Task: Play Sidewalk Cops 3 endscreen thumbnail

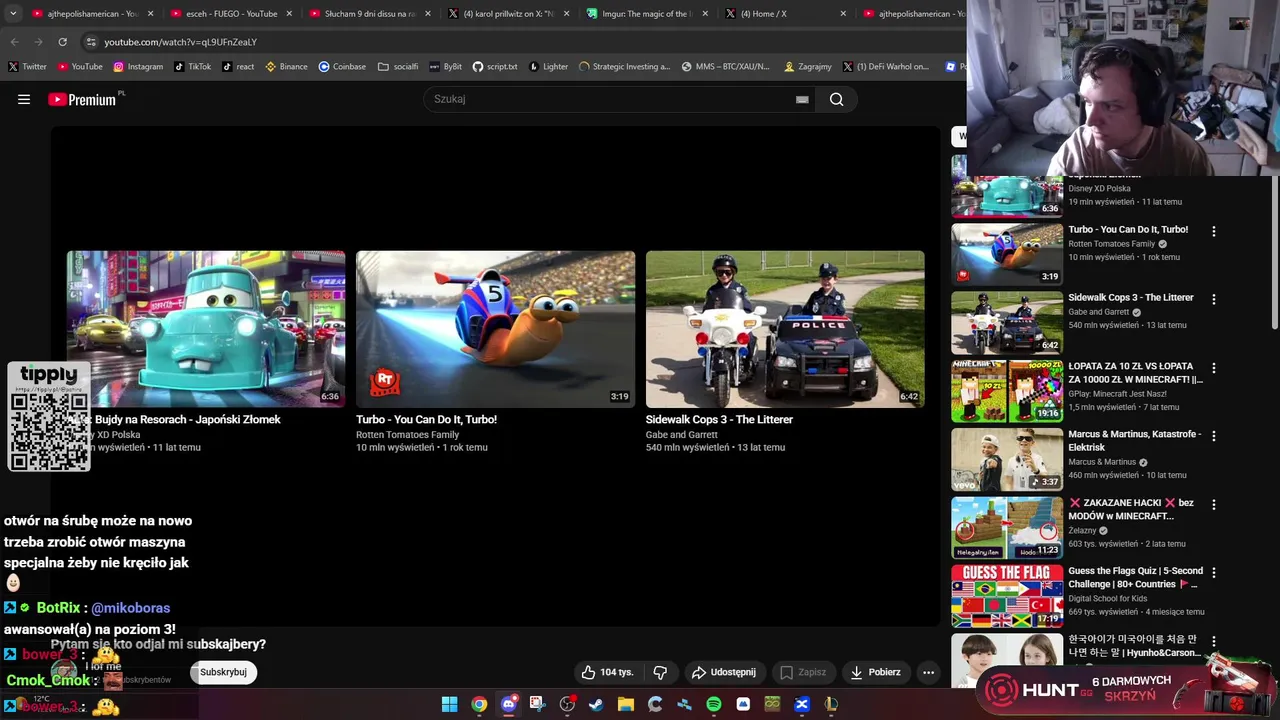Action: point(785,329)
